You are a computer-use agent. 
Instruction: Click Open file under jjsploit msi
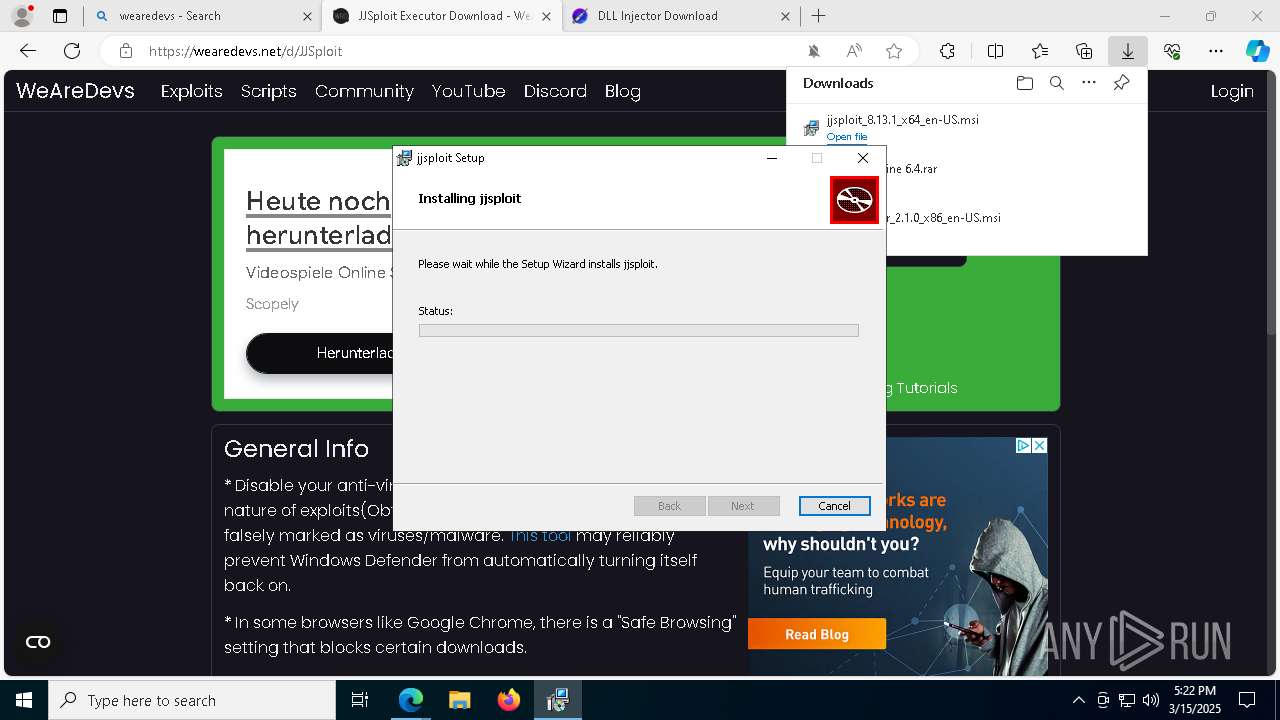(x=847, y=137)
